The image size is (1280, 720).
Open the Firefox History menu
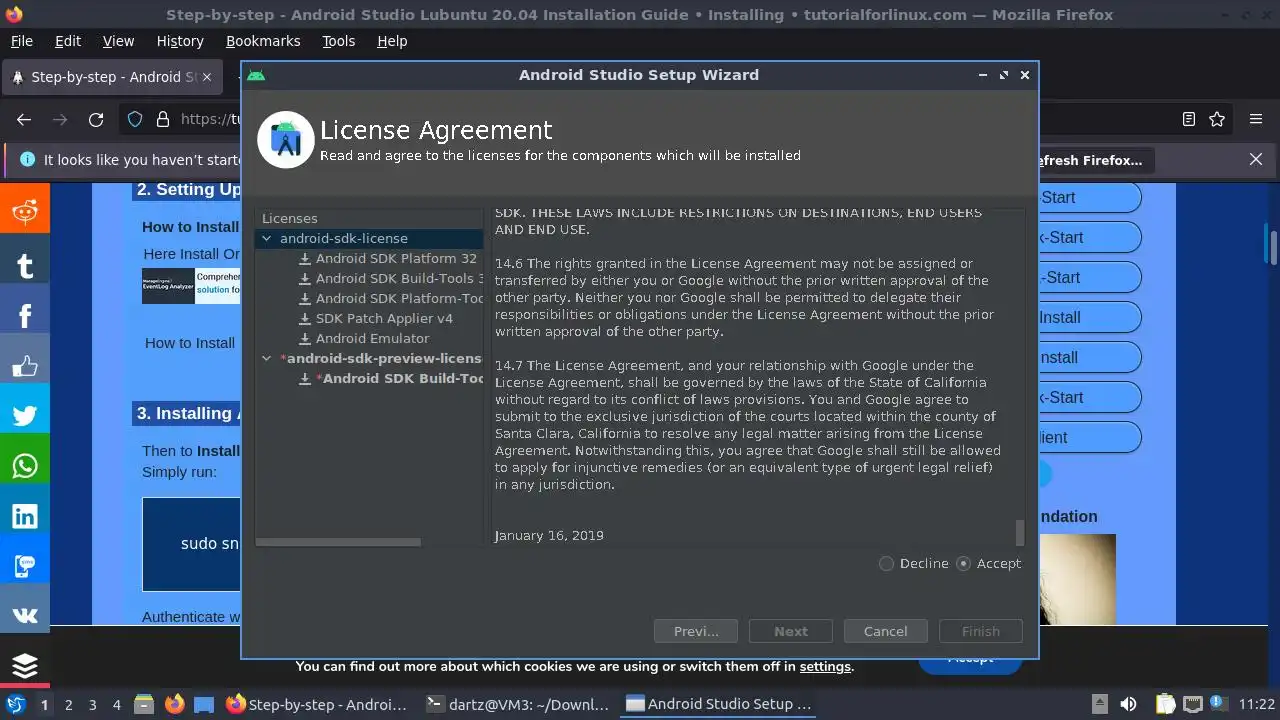coord(180,41)
